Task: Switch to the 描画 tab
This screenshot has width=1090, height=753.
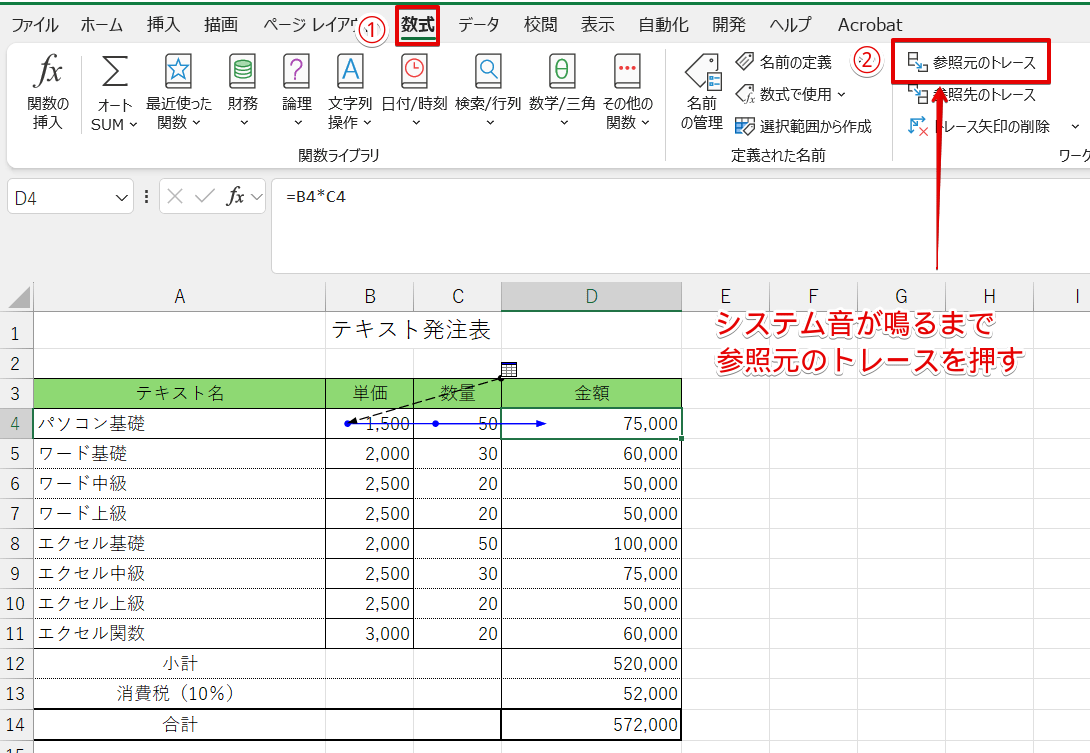Action: (x=221, y=25)
